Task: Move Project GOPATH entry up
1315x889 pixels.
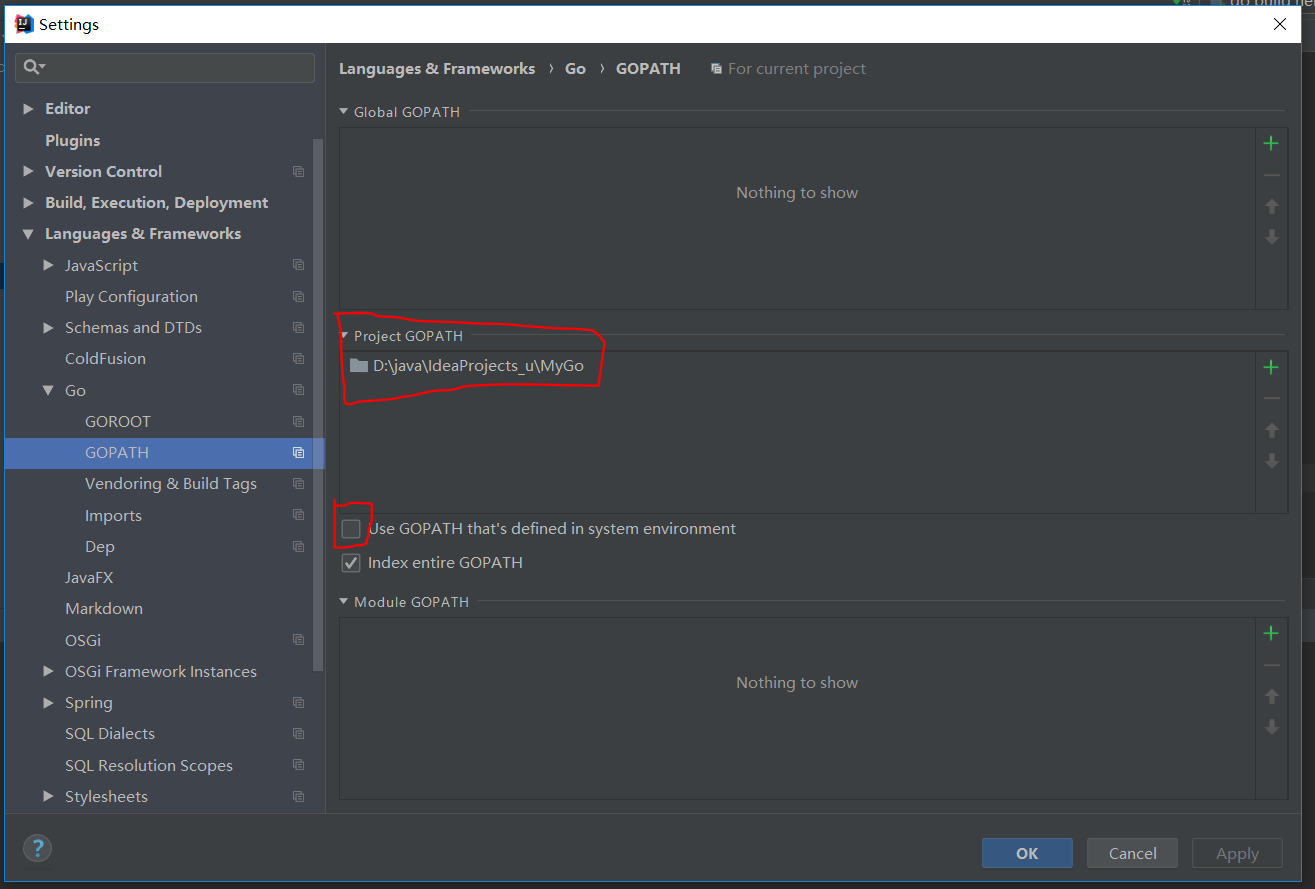Action: tap(1271, 430)
